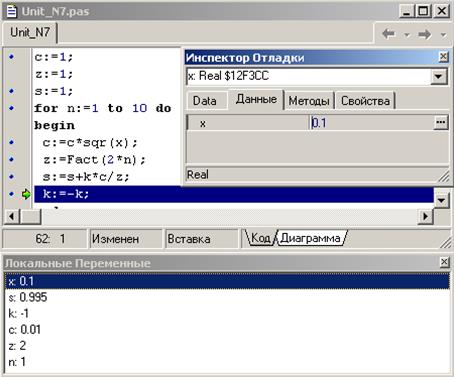Screen dimensions: 454x377
Task: Click the 'begin' keyword line
Action: pos(54,126)
